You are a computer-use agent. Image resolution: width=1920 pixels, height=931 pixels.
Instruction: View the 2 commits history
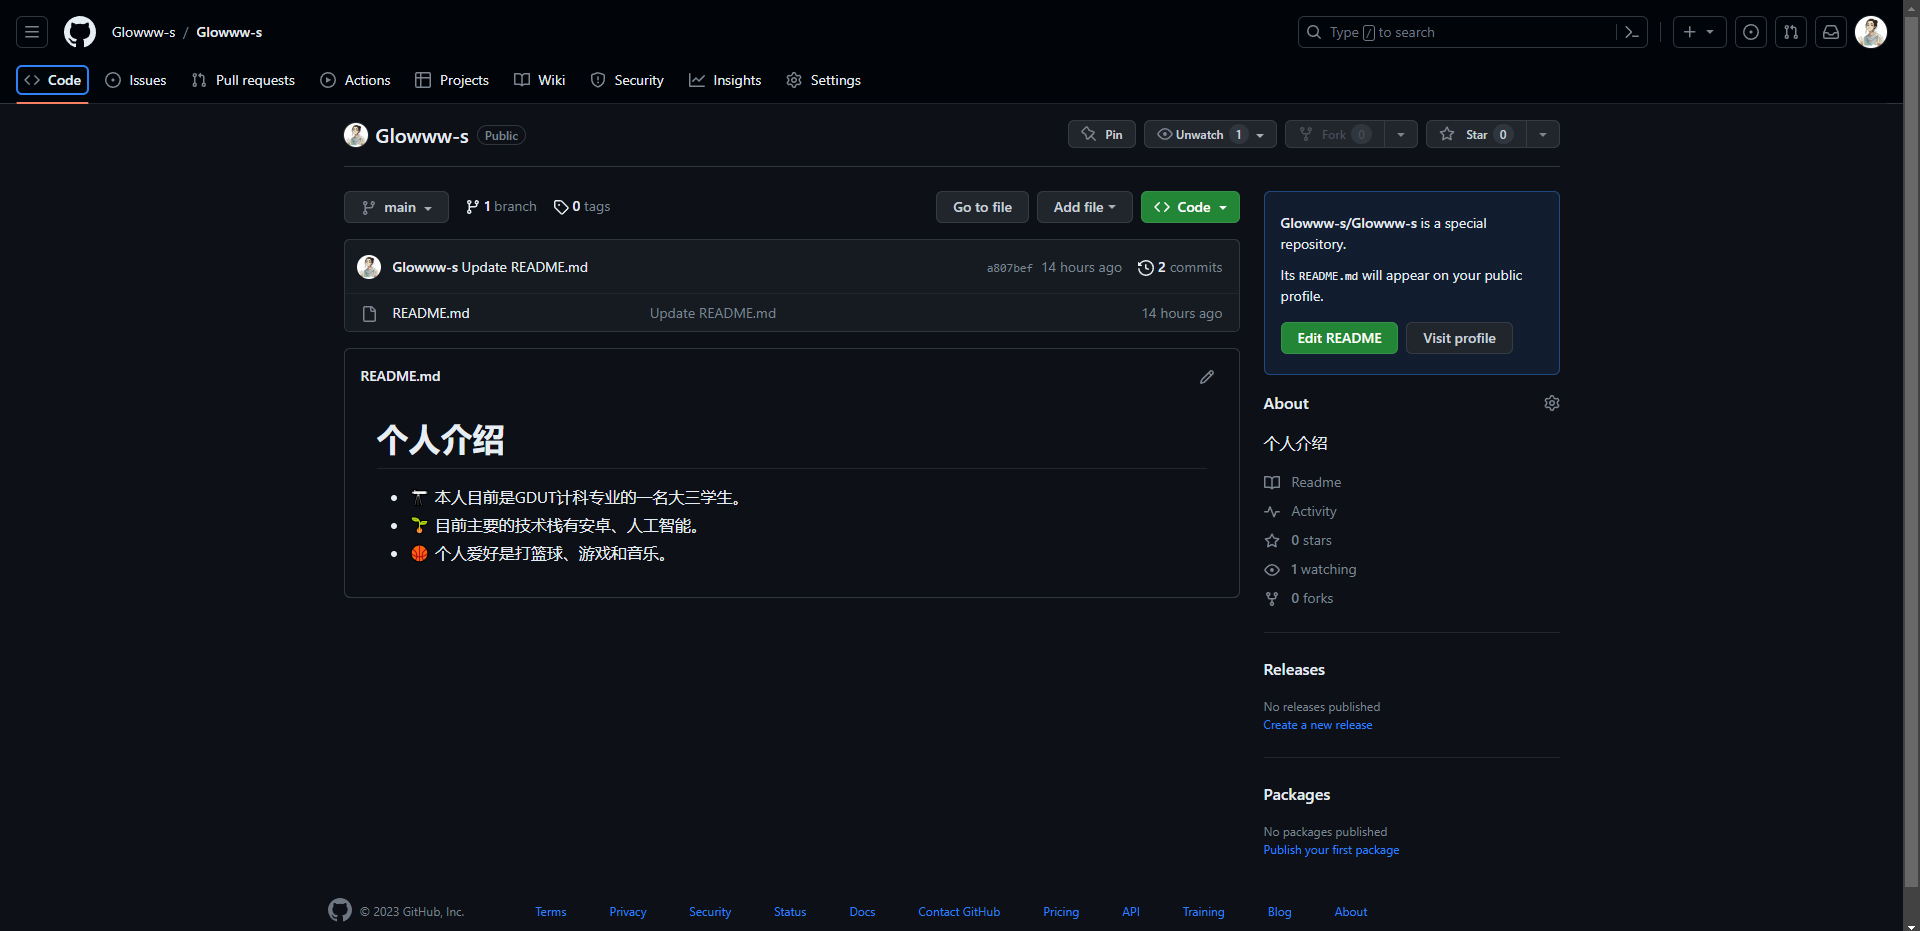(1180, 267)
